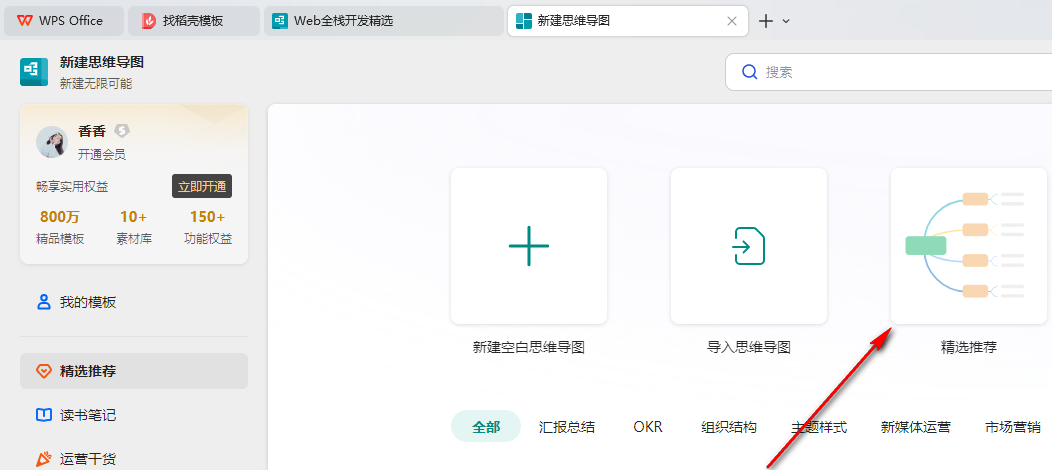The image size is (1052, 470).
Task: Select the 市场营销 filter tab
Action: [x=1013, y=427]
